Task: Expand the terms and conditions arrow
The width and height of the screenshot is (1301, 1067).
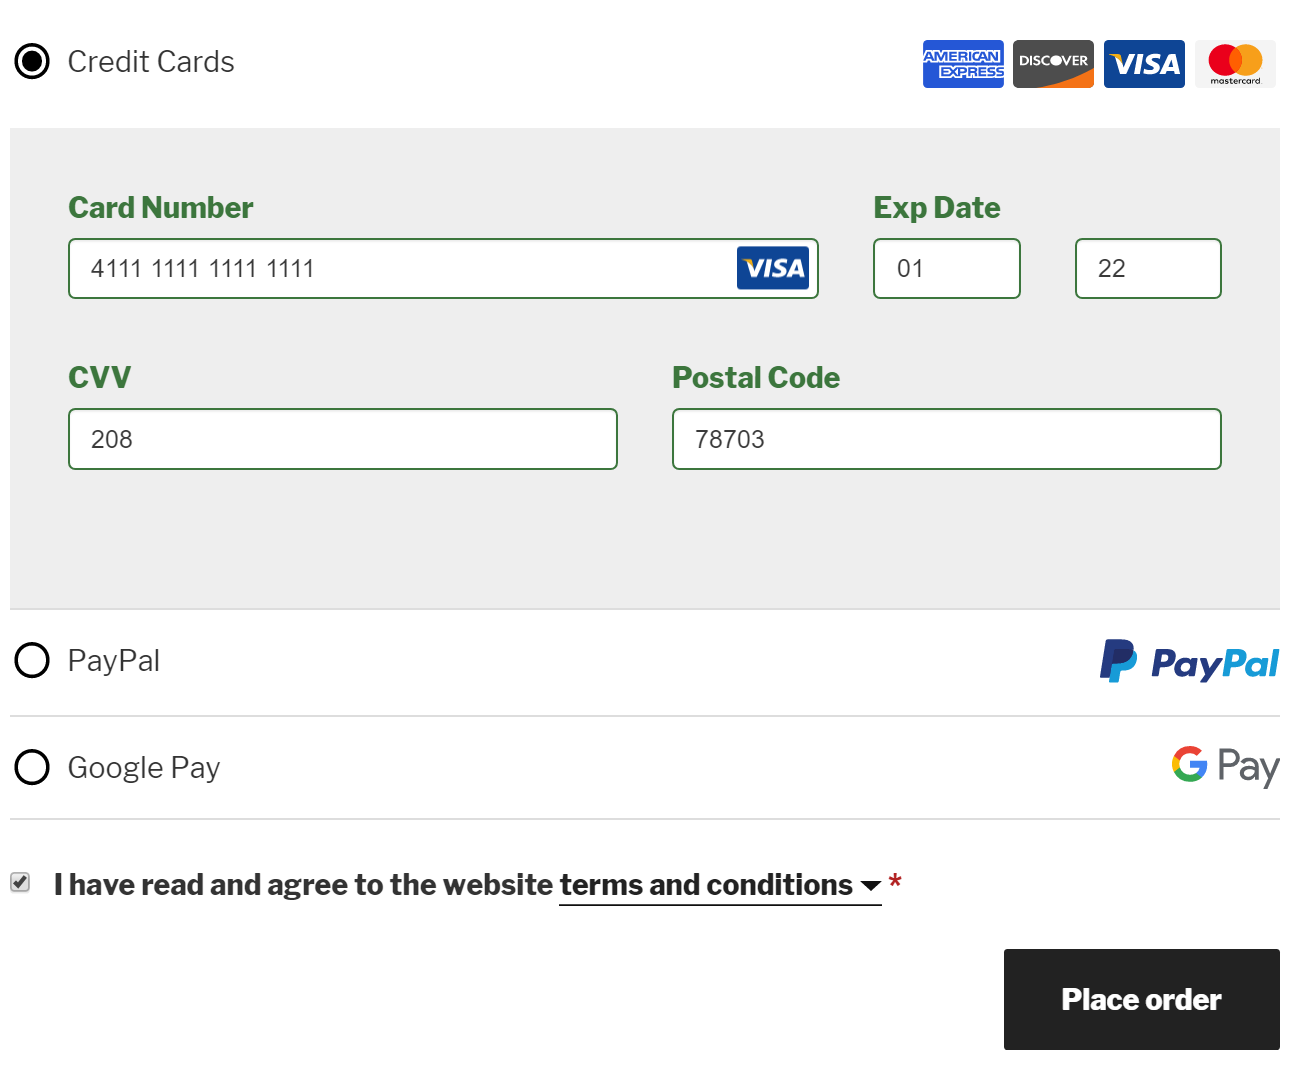Action: (870, 886)
